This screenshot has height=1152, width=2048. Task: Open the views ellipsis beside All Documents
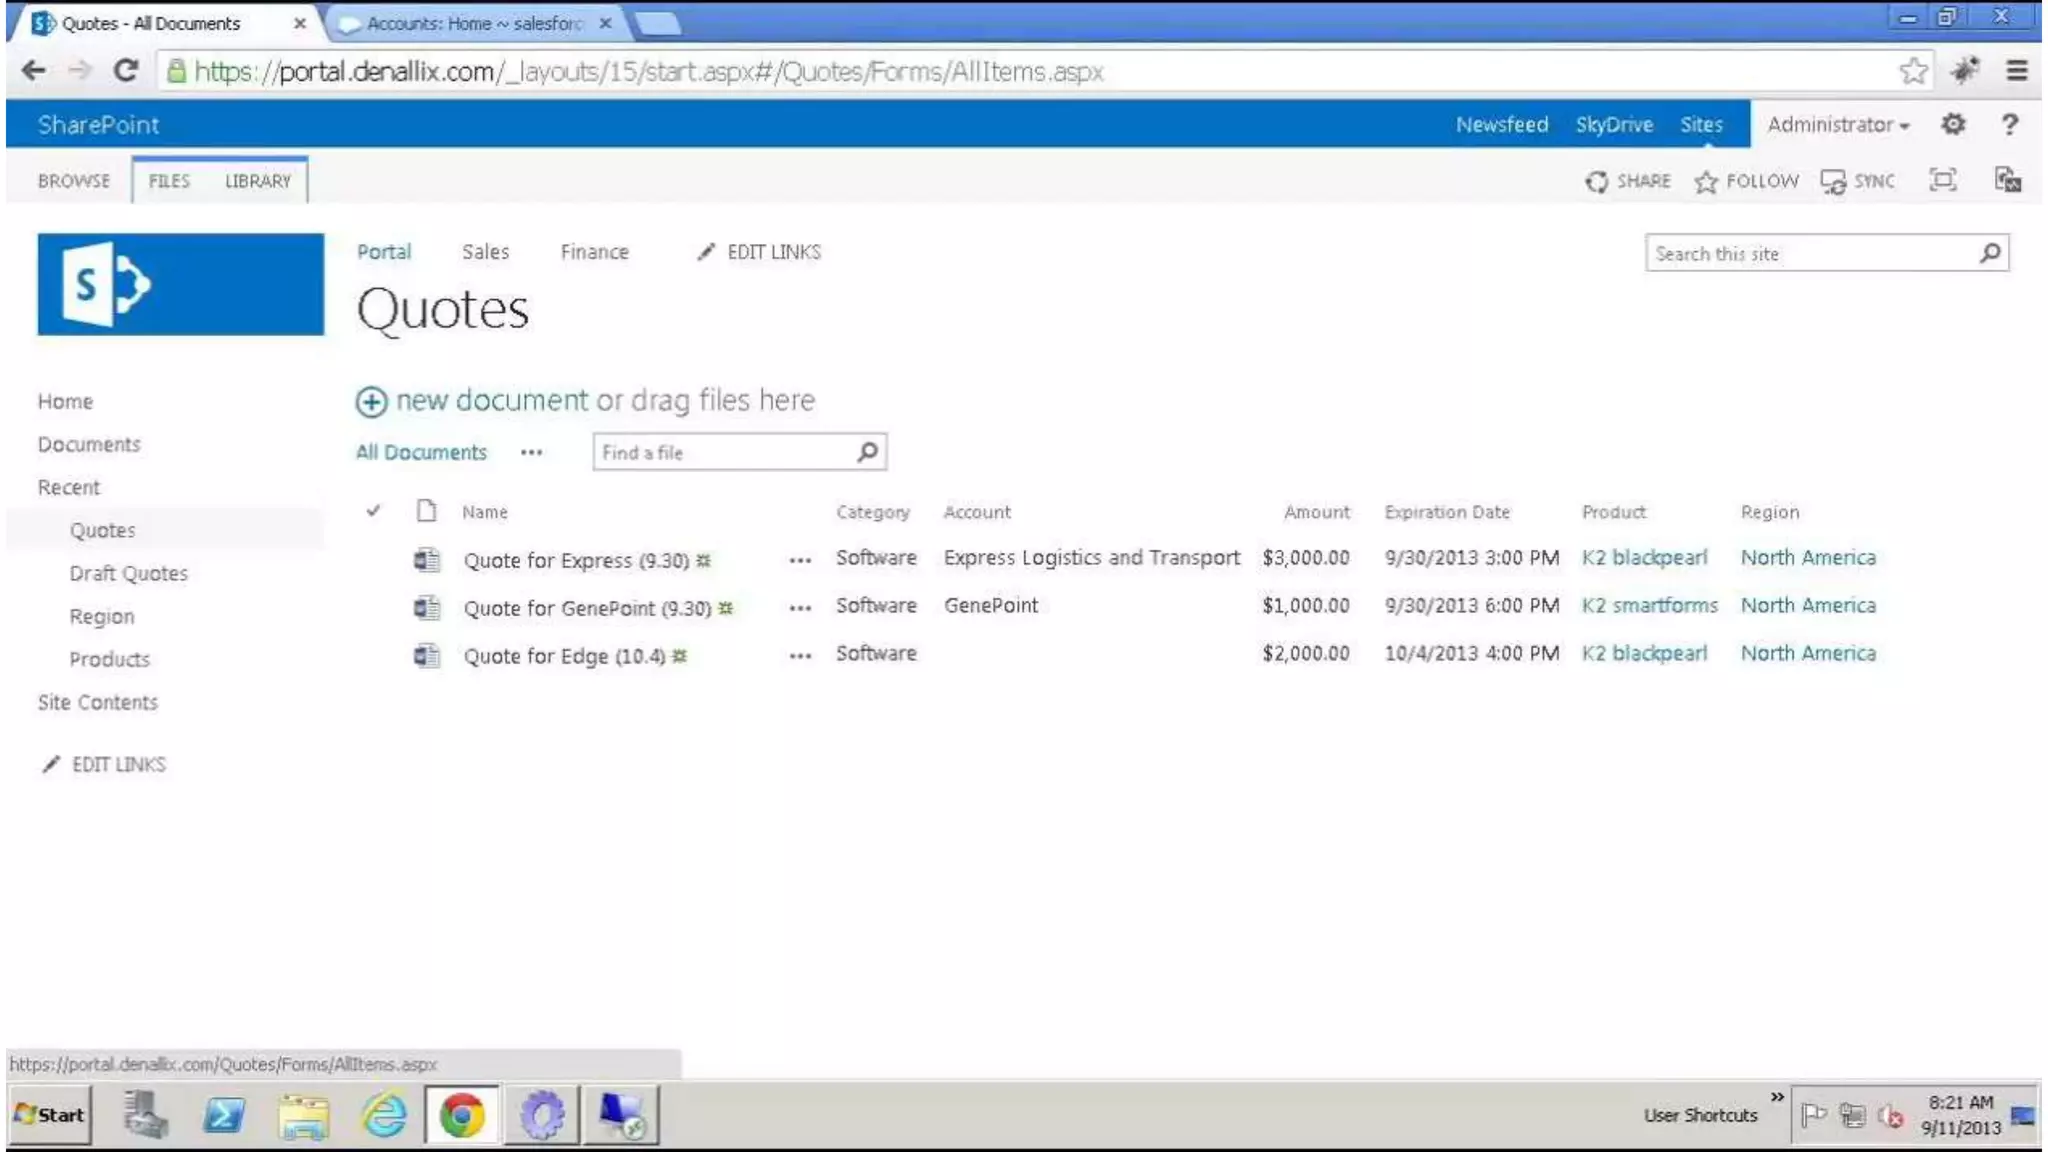click(x=531, y=453)
